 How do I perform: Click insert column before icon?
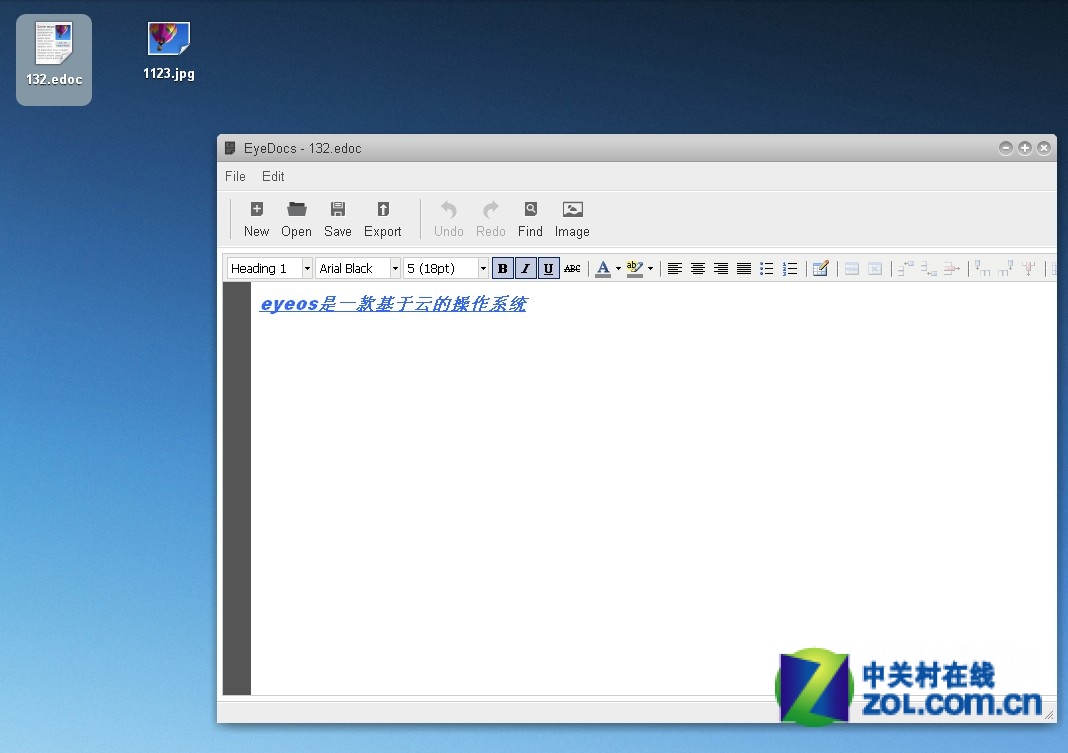pos(982,268)
